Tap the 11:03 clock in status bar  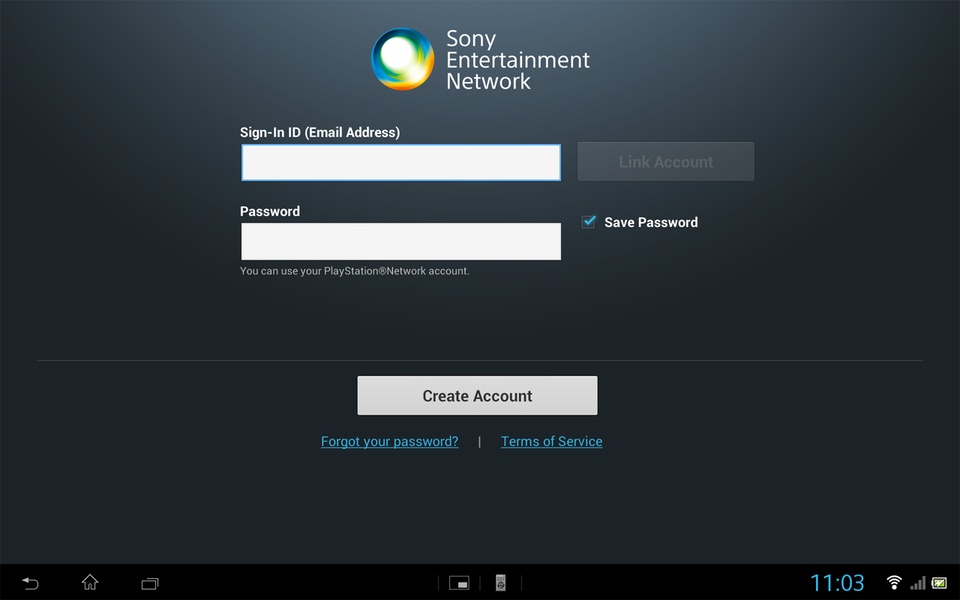click(837, 583)
